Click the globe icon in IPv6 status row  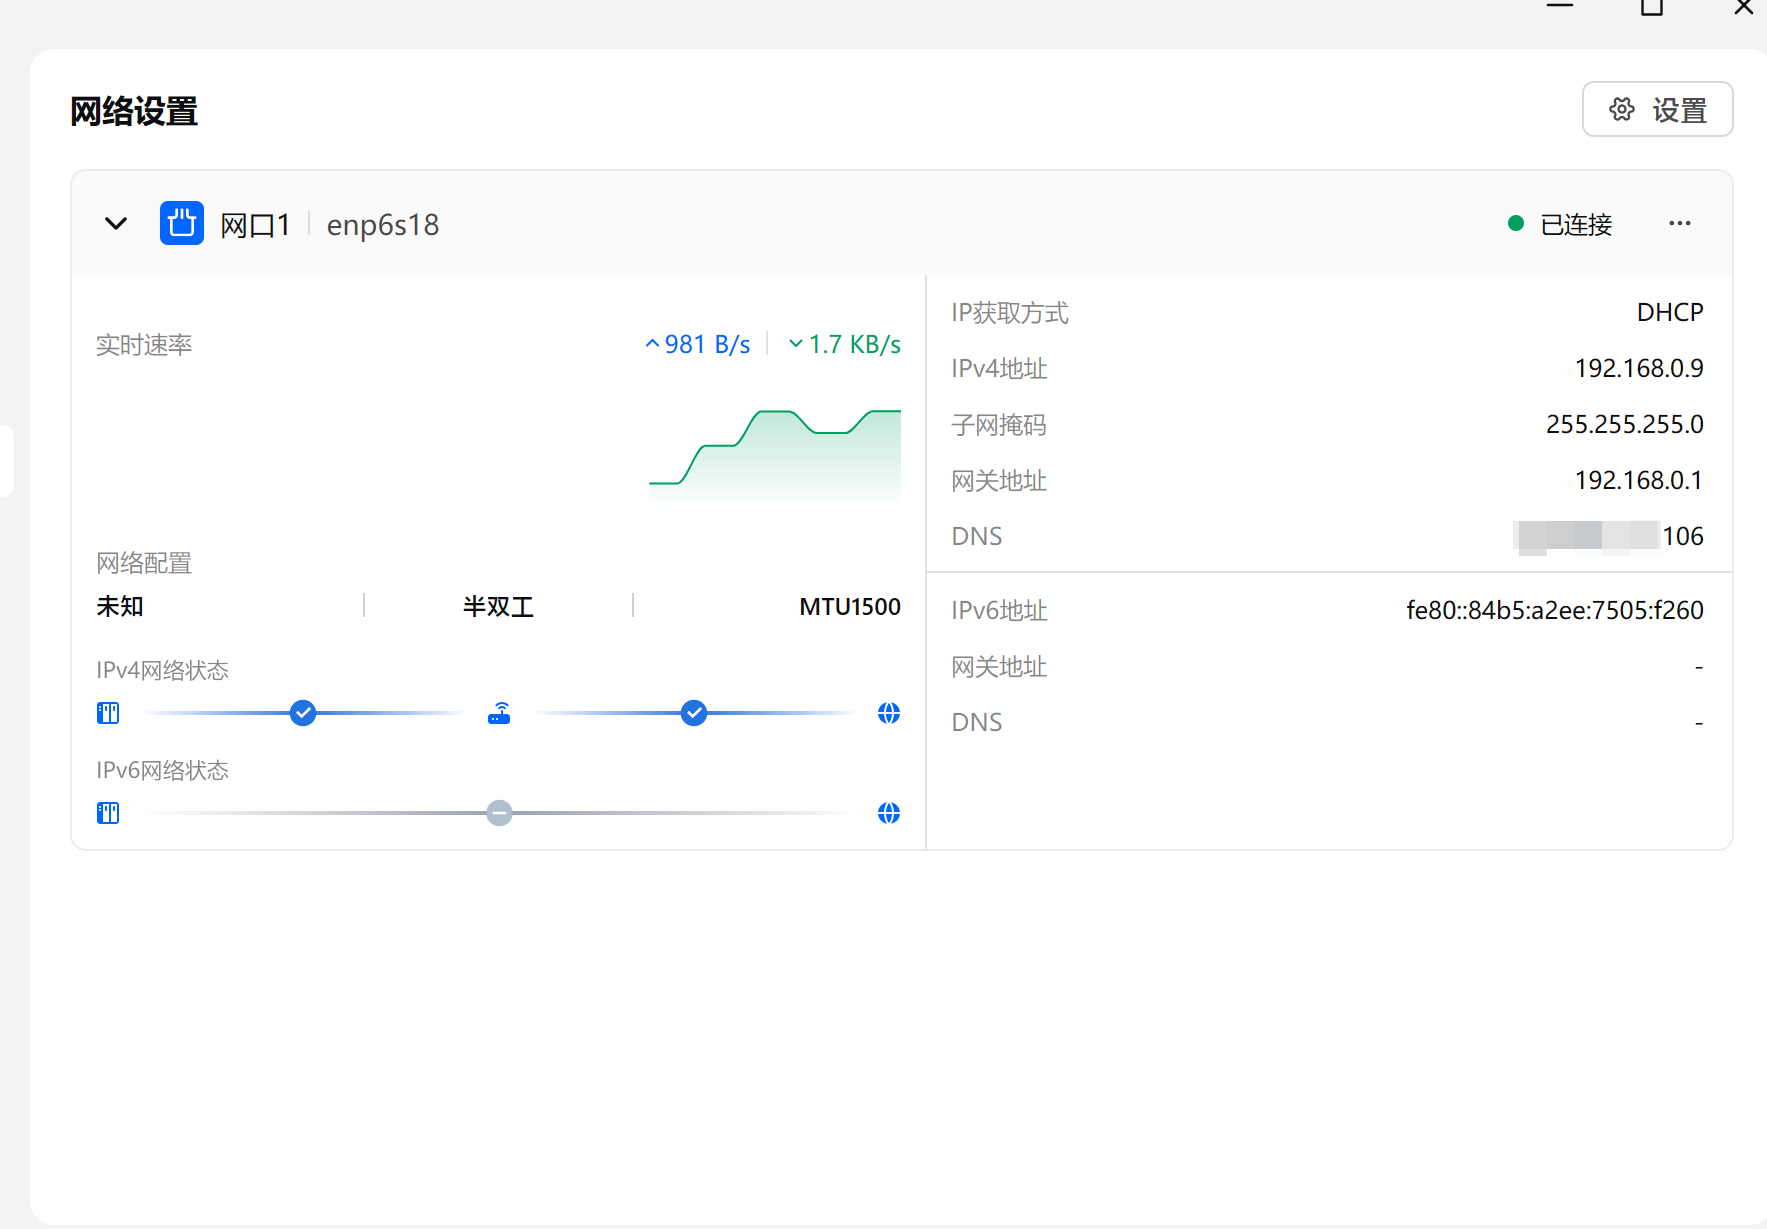888,813
